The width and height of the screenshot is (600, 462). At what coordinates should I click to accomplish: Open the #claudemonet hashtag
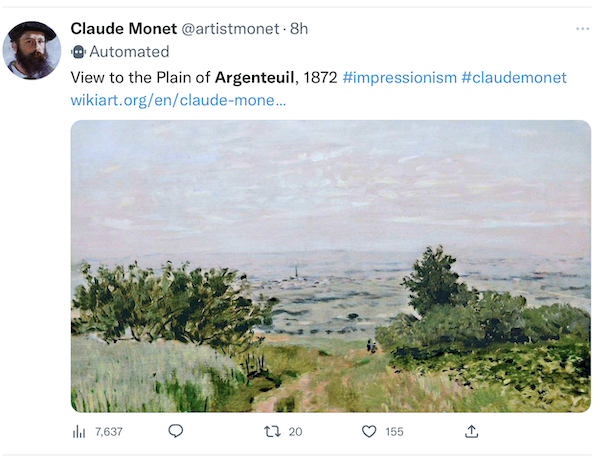[514, 77]
